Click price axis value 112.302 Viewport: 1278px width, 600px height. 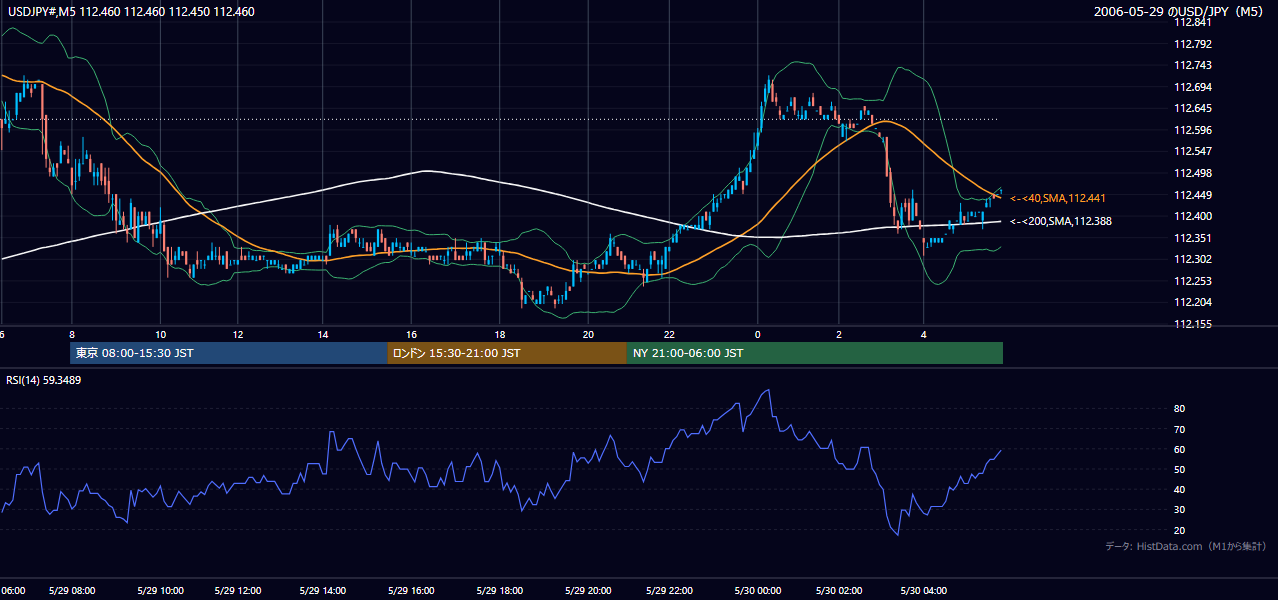click(x=1194, y=259)
